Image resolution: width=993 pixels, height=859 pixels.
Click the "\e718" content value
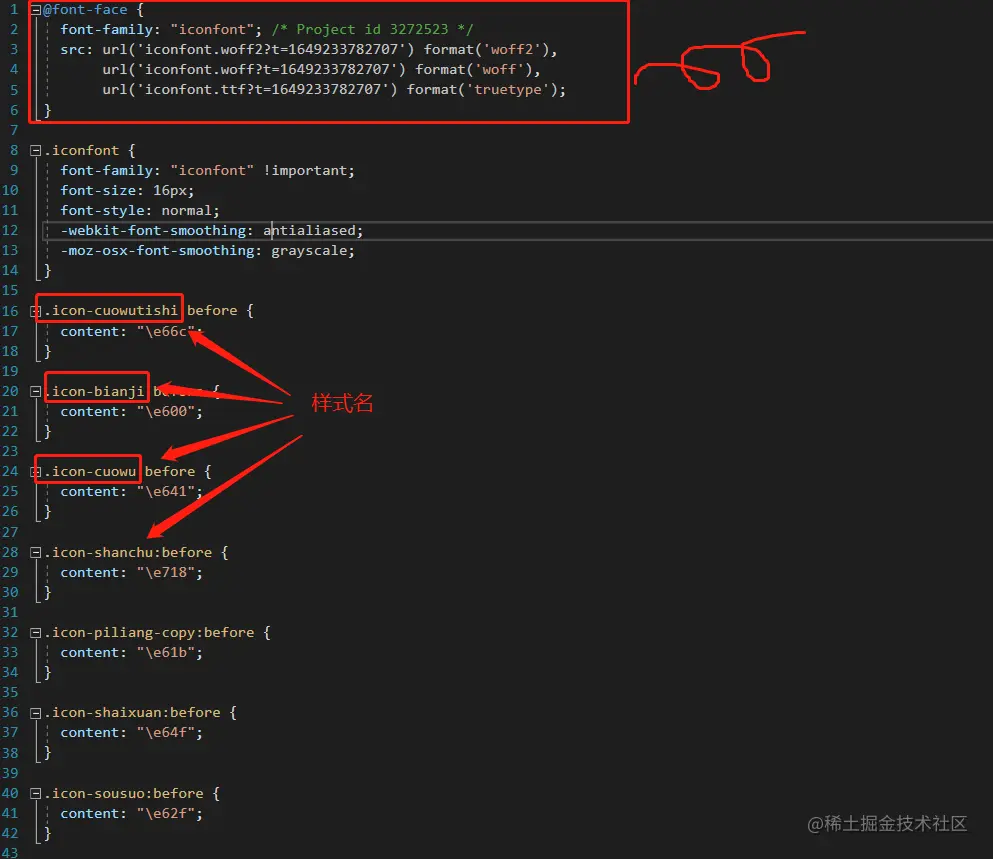pos(165,573)
